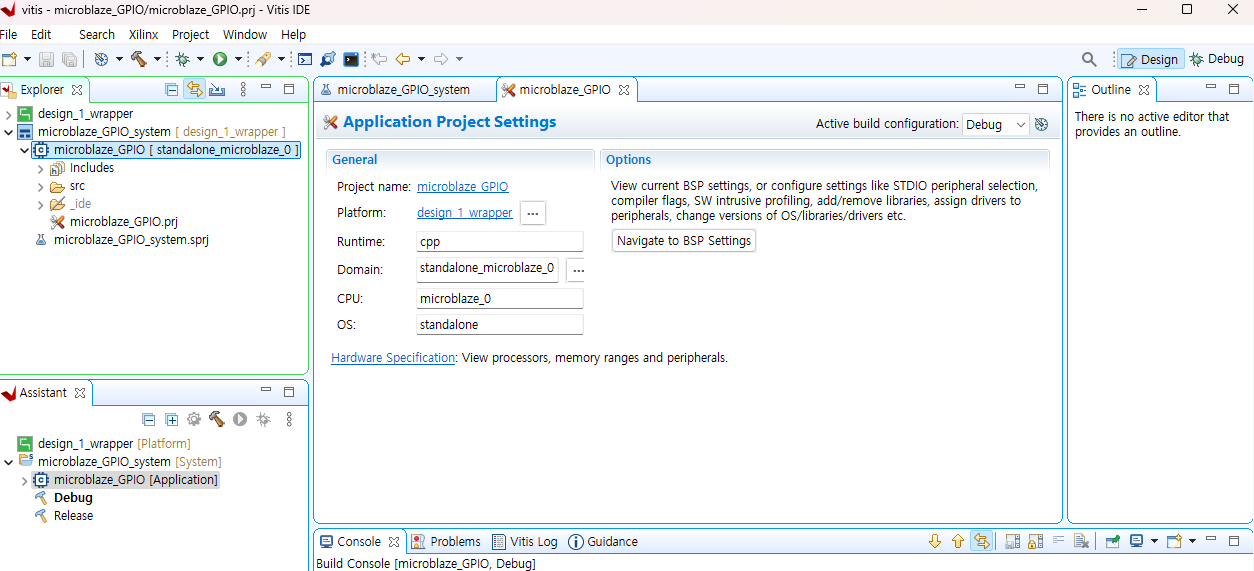1254x571 pixels.
Task: Expand microblaze_GPIO [Application] in Assistant
Action: (x=25, y=481)
